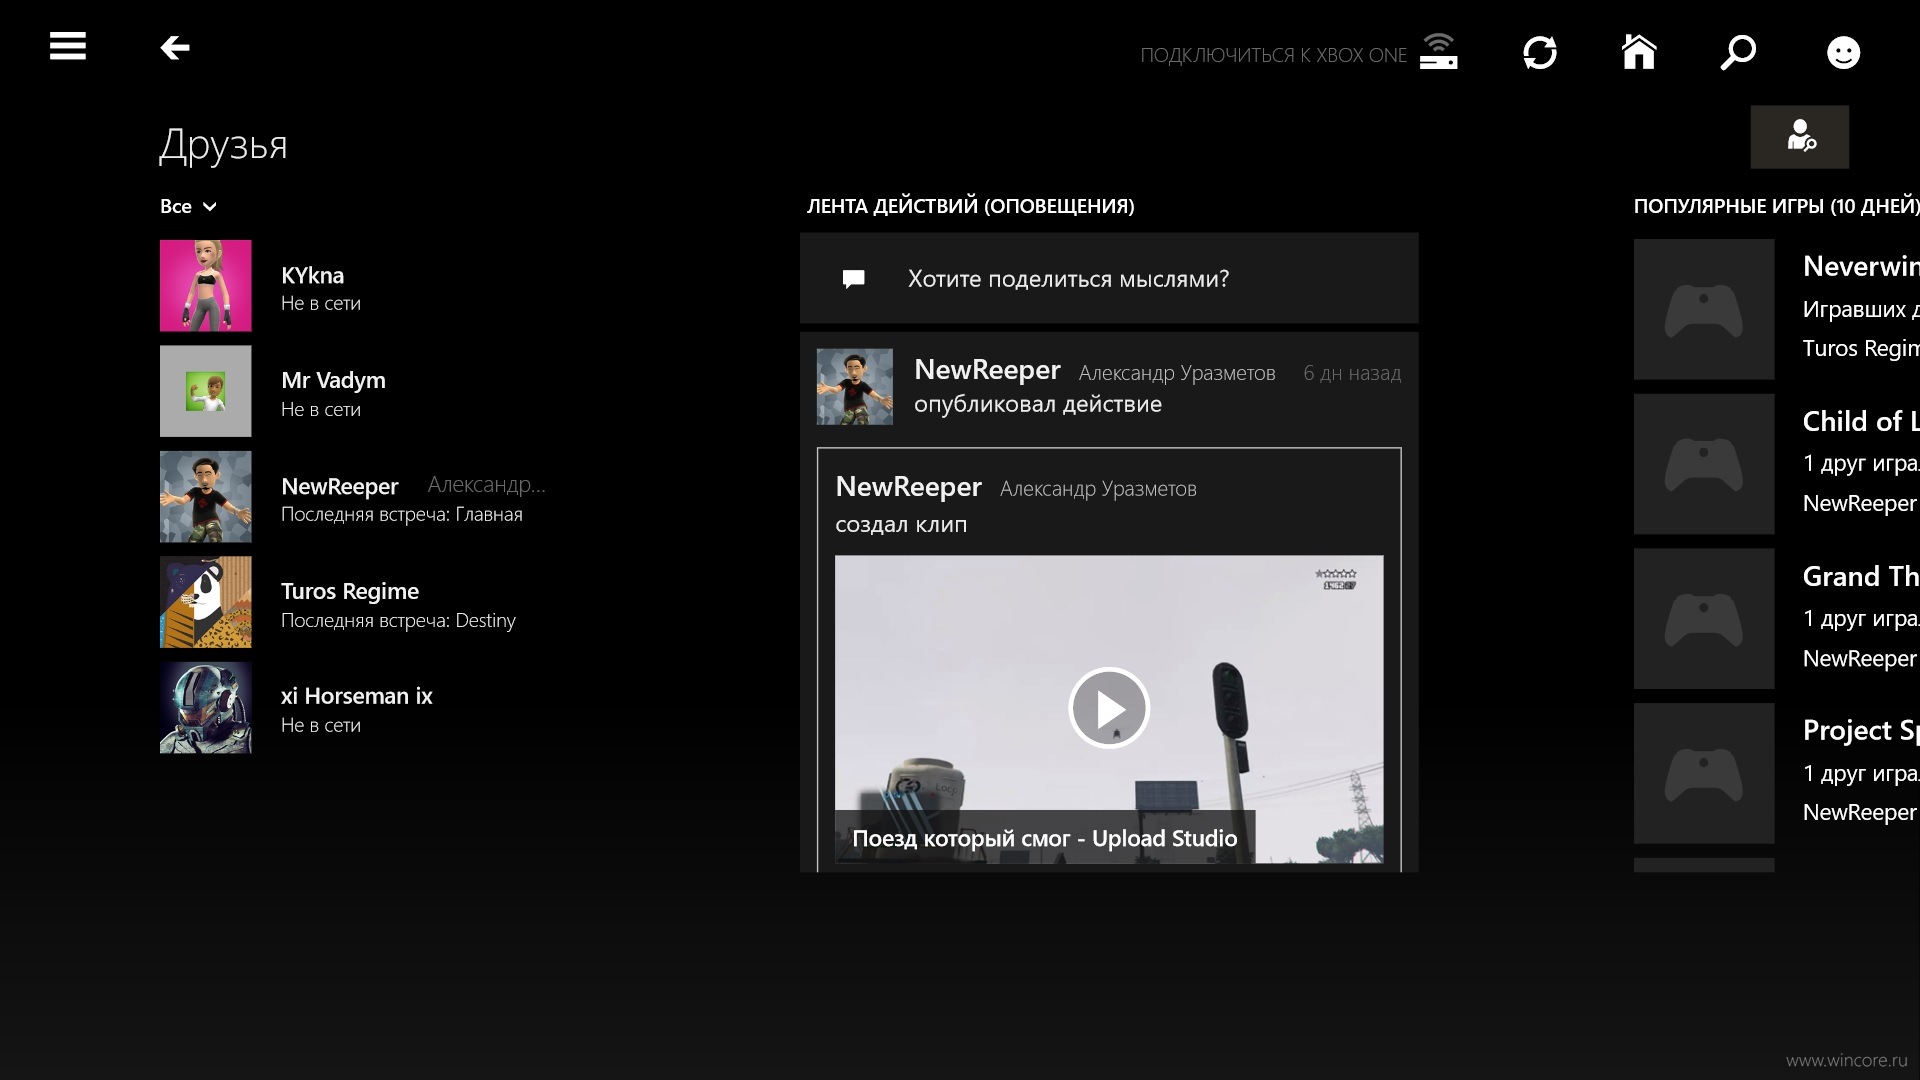This screenshot has width=1920, height=1080.
Task: Click 'Последняя встреча: Destiny' status
Action: 398,620
